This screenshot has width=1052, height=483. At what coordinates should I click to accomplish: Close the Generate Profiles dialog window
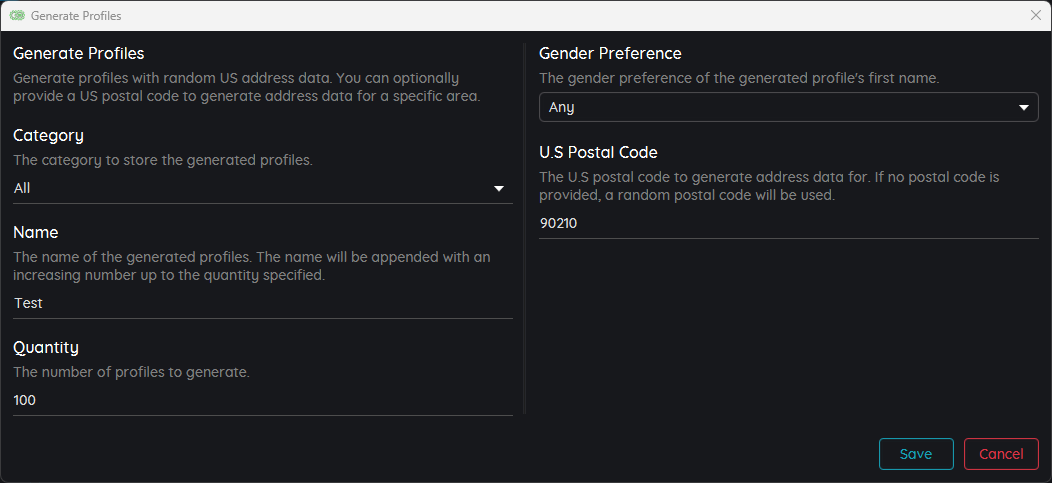1036,16
